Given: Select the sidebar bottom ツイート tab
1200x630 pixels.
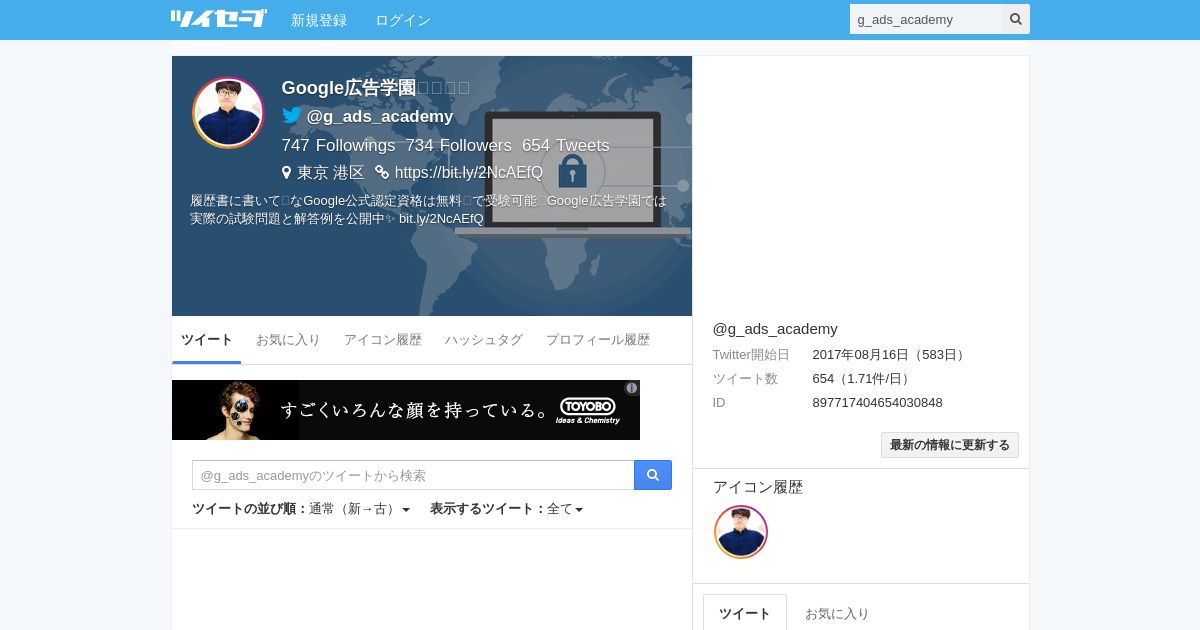Looking at the screenshot, I should click(745, 613).
